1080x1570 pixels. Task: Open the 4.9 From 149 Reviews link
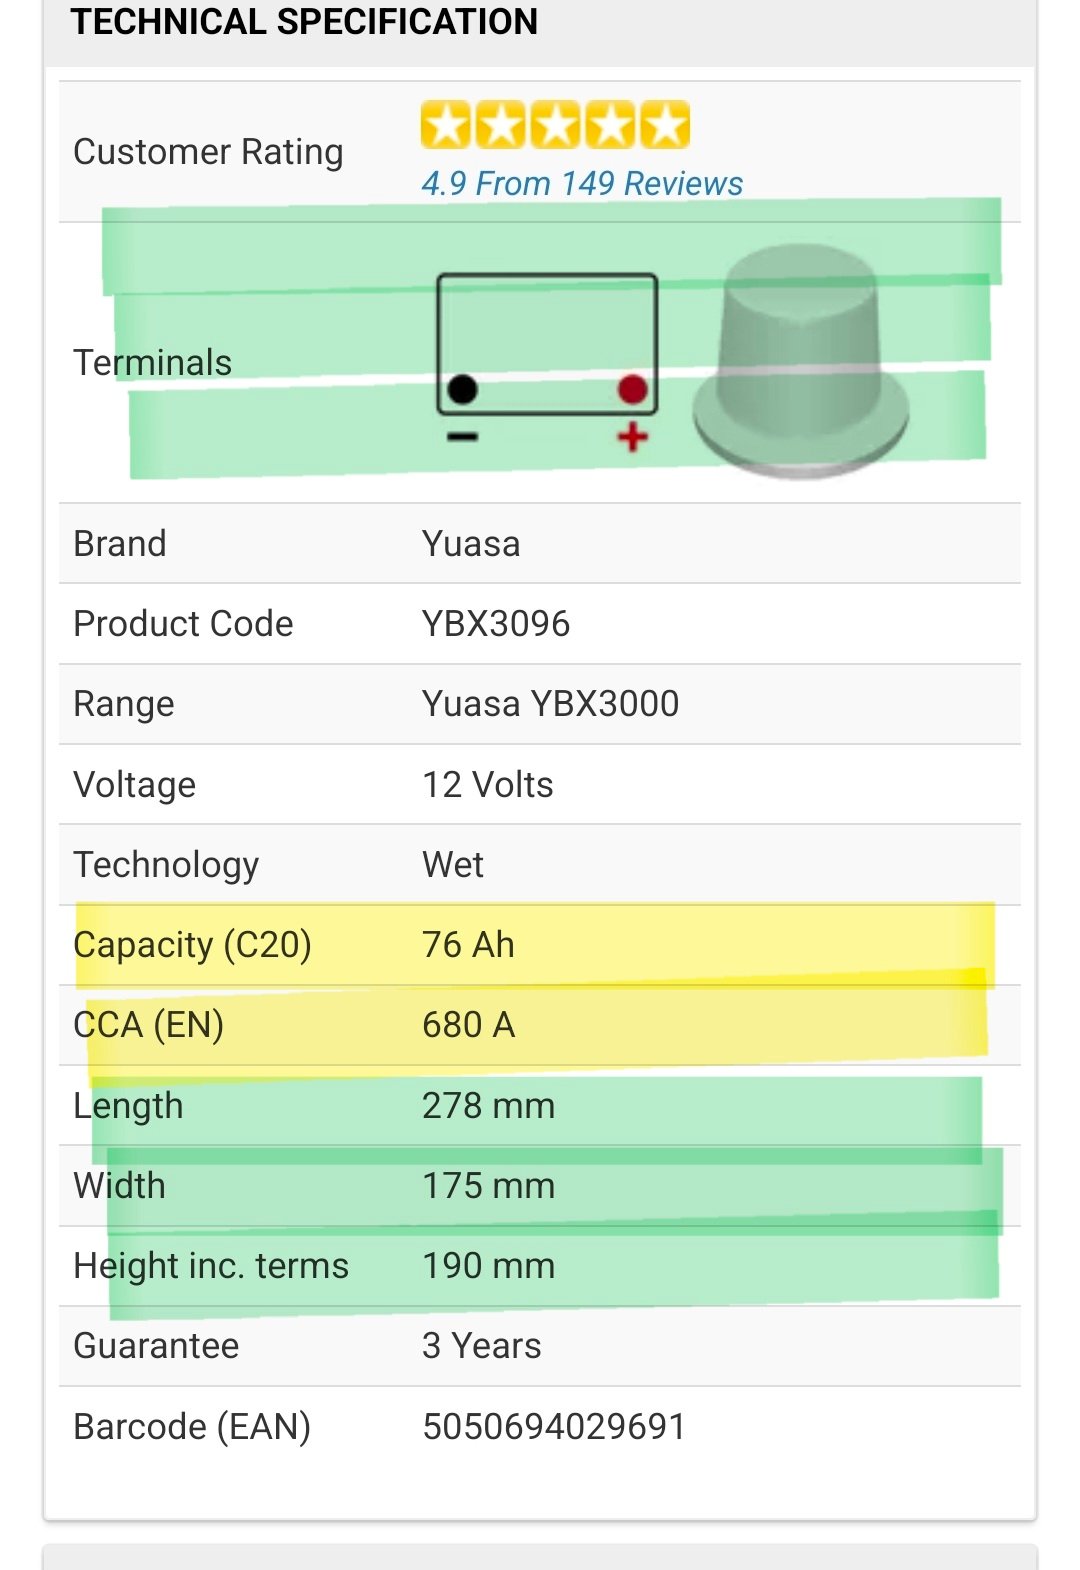pos(582,183)
